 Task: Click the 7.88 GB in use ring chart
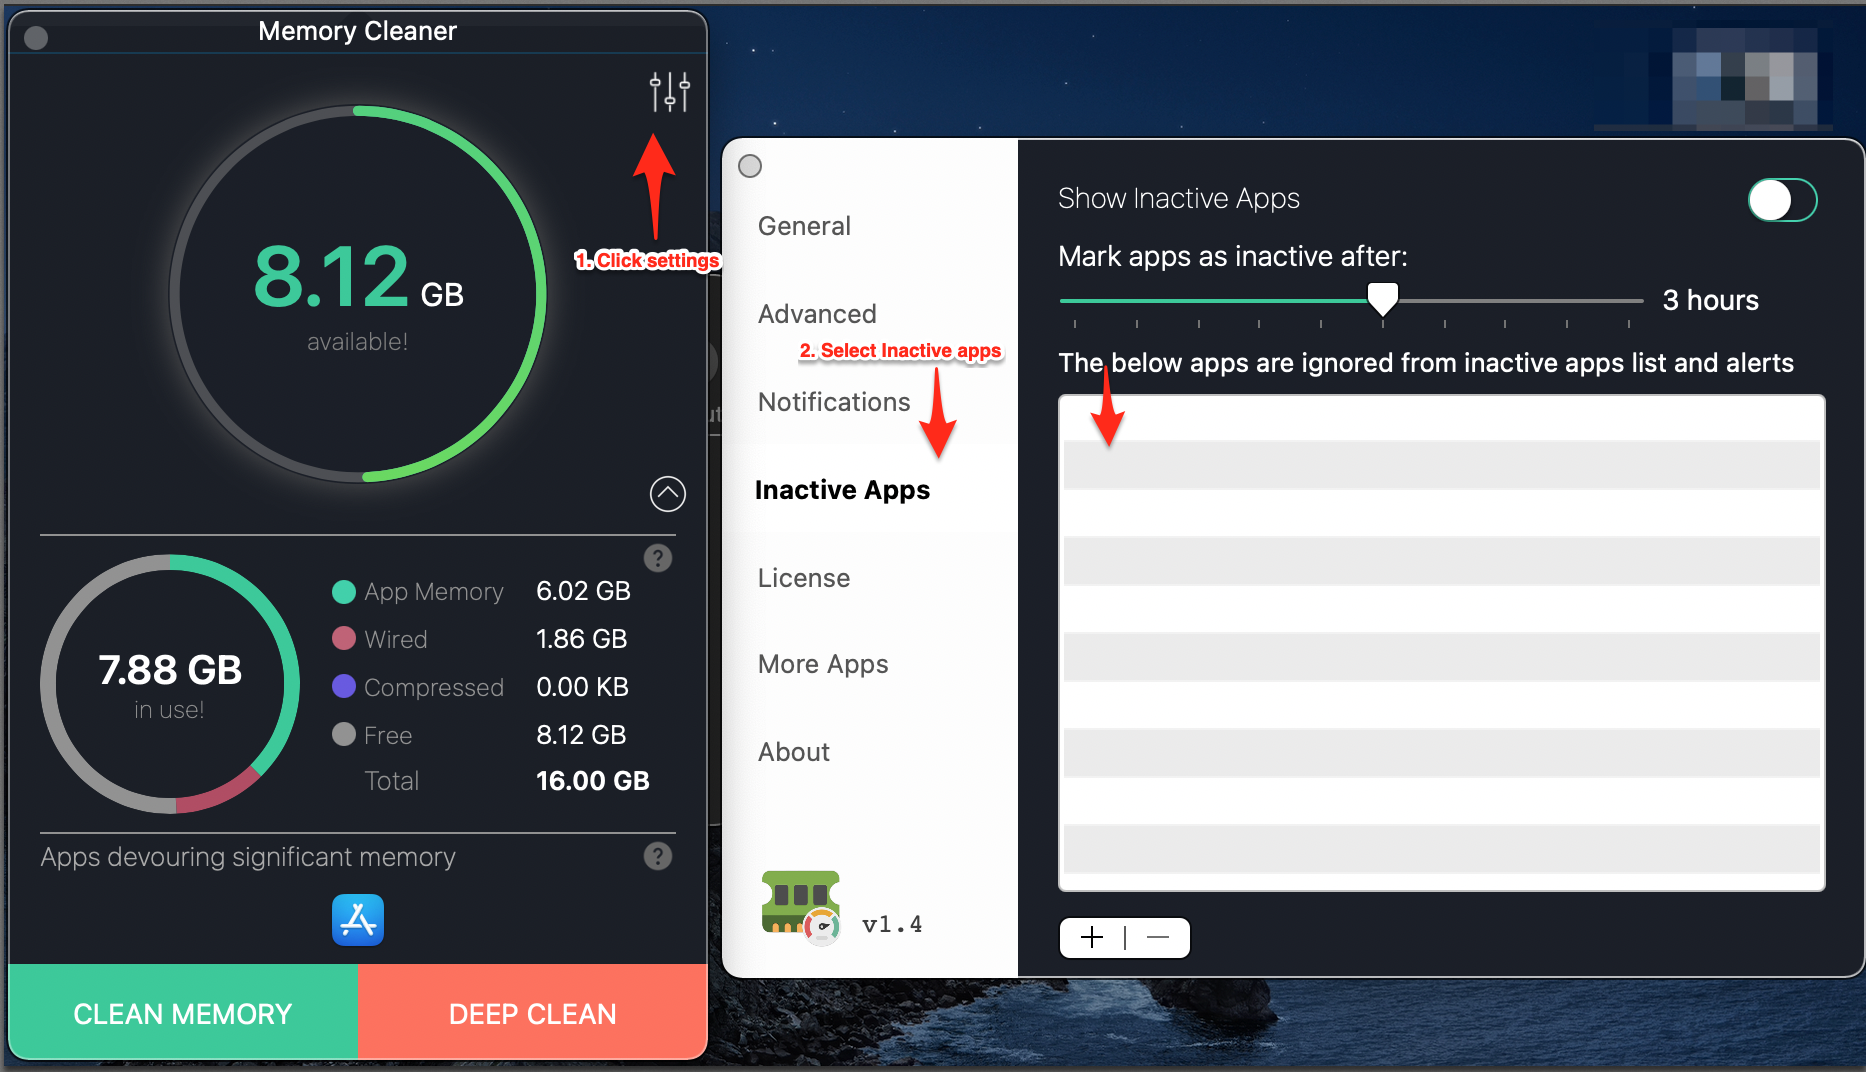click(170, 684)
